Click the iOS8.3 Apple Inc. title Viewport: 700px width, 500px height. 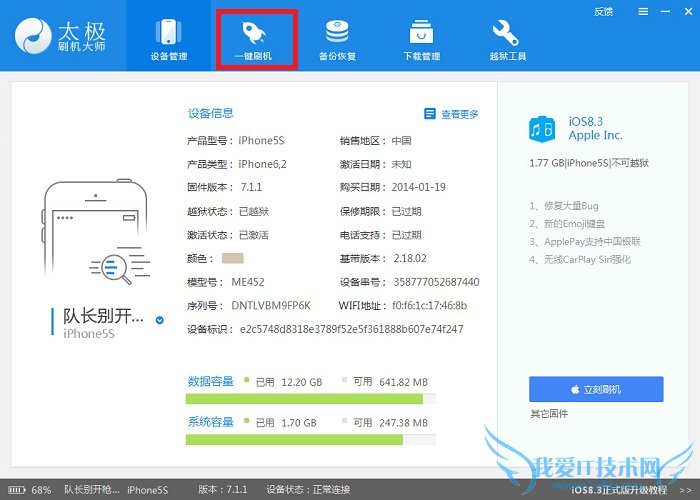(595, 129)
